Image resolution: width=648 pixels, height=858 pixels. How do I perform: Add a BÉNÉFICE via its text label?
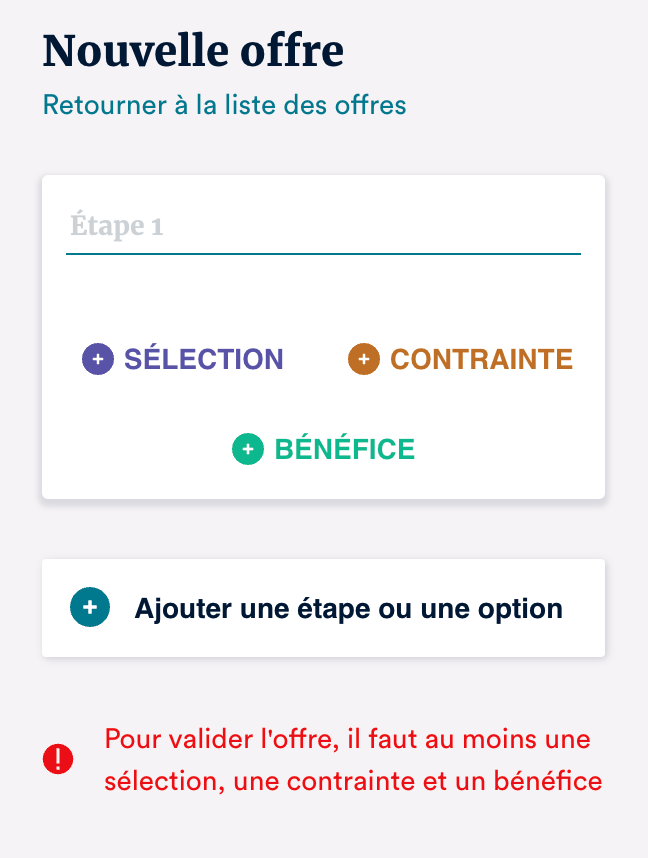[x=344, y=450]
